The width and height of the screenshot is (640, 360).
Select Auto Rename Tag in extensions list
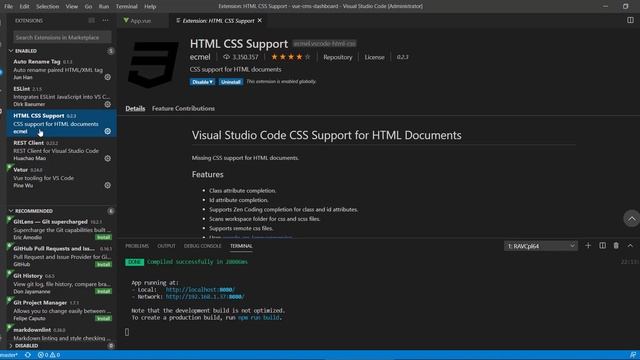pos(61,69)
